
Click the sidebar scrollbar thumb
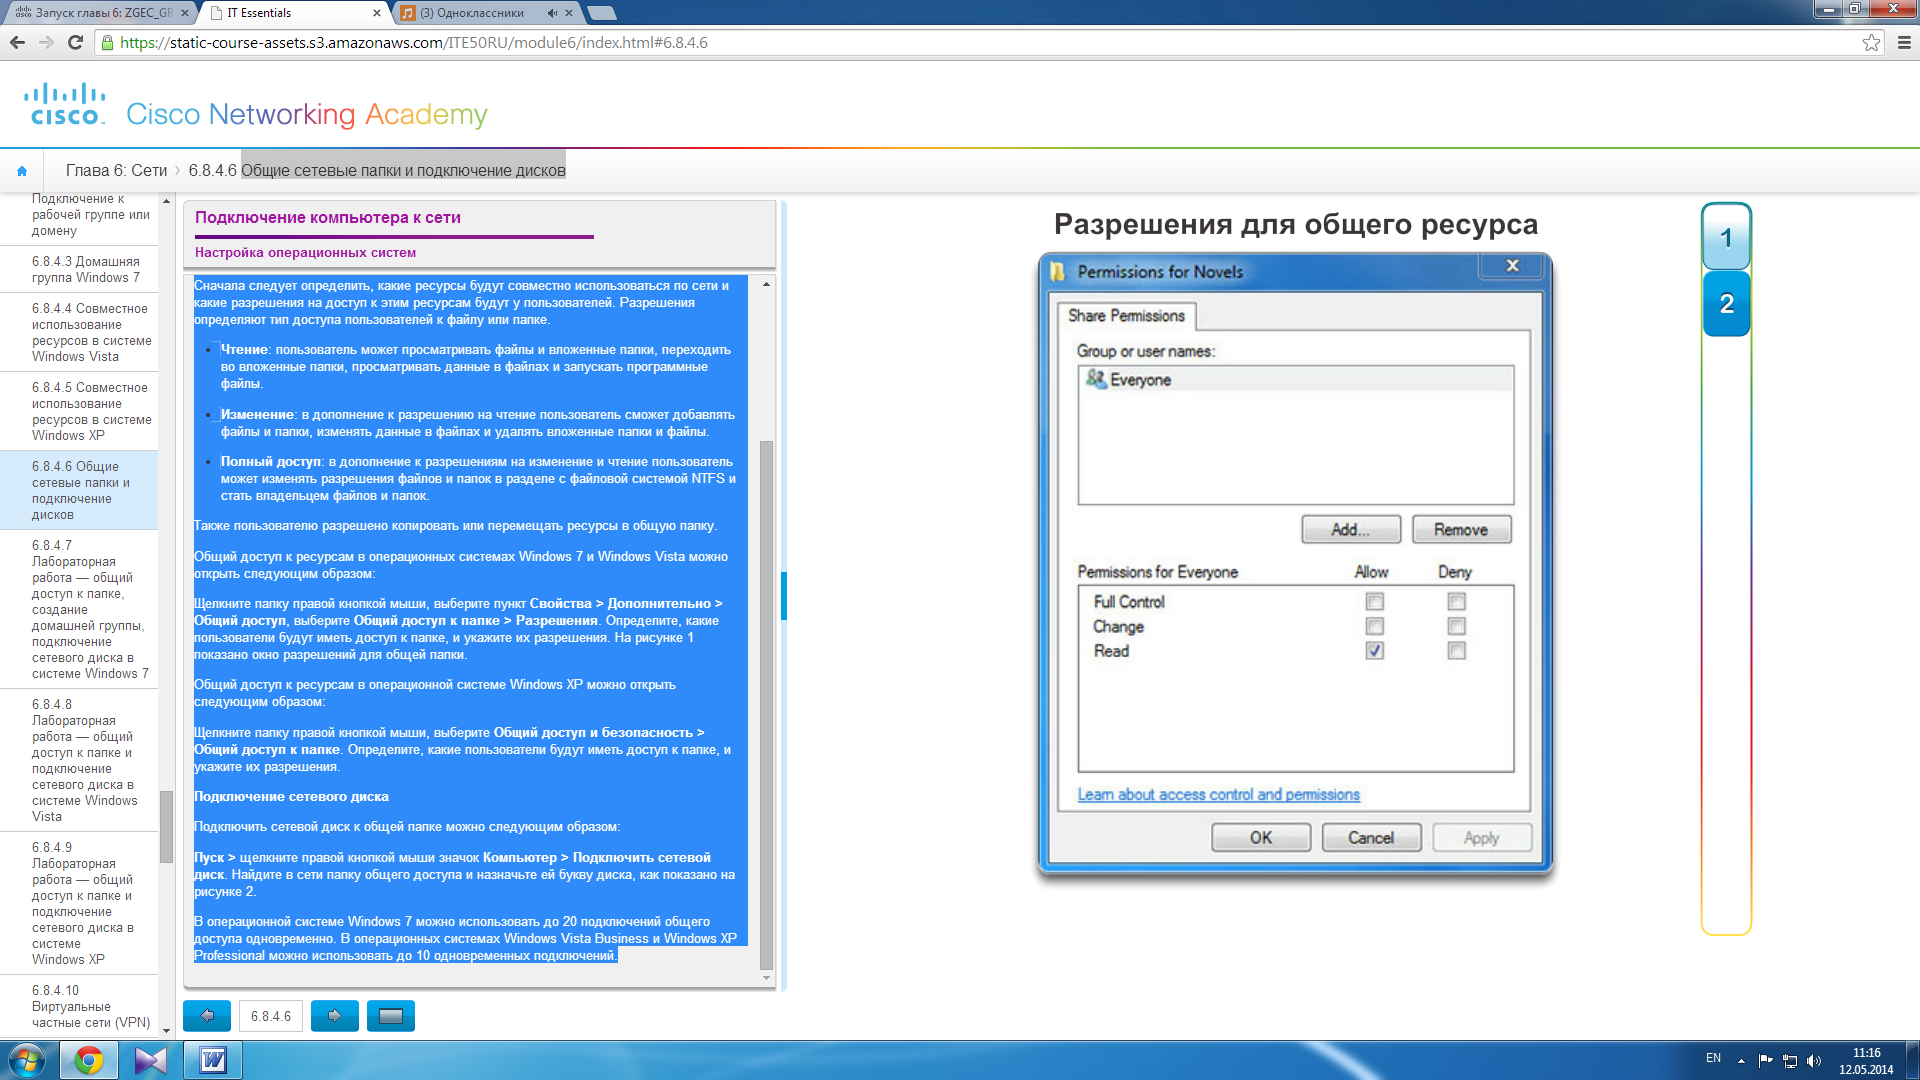[166, 826]
